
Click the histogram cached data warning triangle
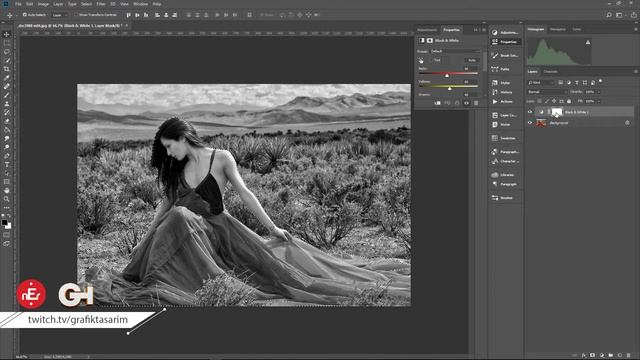pyautogui.click(x=588, y=42)
